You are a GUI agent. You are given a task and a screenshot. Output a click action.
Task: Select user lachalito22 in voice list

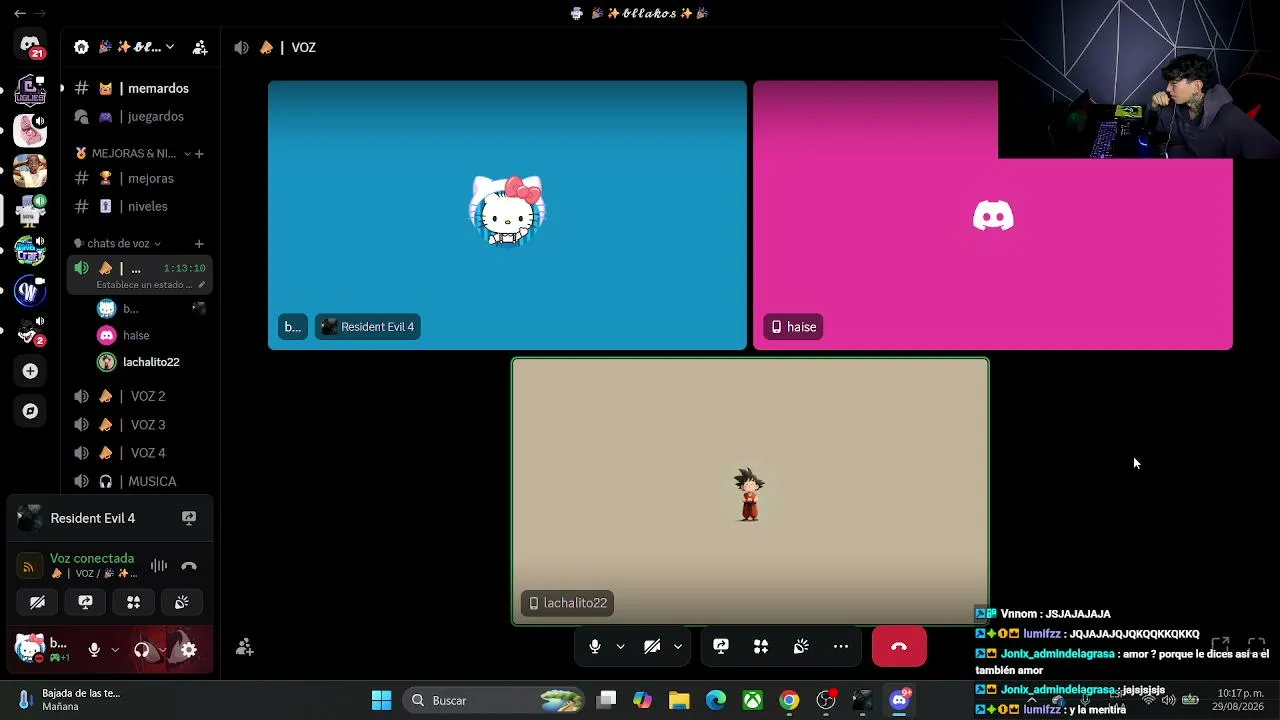151,362
